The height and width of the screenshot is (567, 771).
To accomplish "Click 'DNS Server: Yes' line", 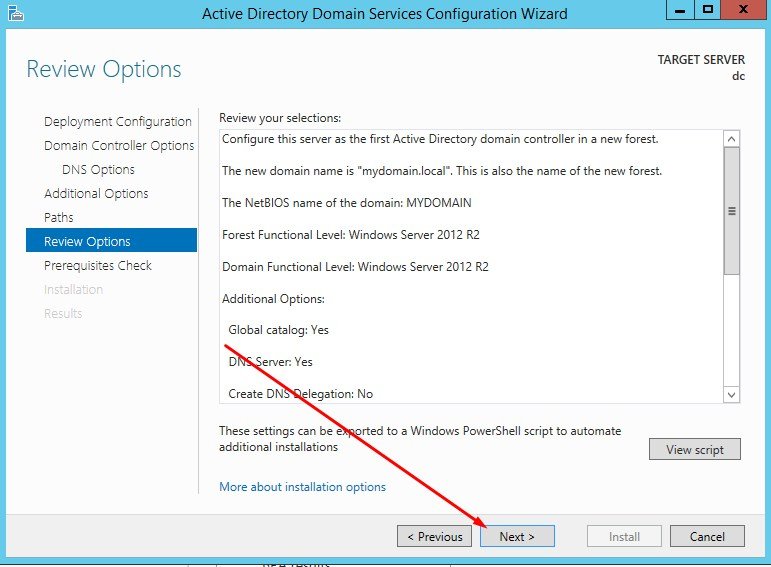I will [270, 362].
